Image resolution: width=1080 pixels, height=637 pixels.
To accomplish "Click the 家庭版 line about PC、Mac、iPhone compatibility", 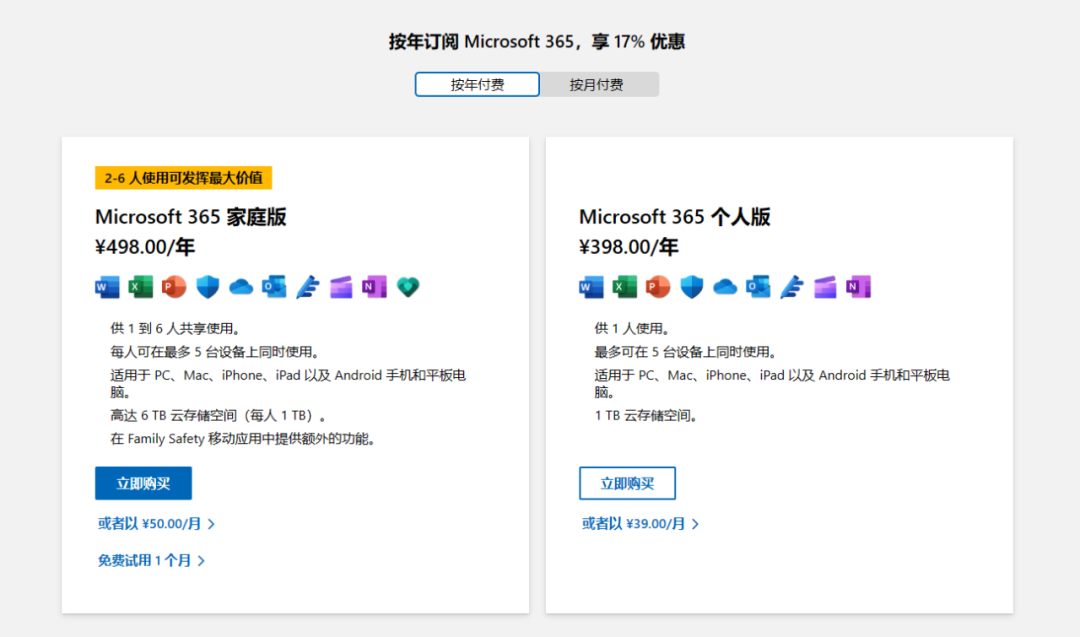I will (x=288, y=384).
